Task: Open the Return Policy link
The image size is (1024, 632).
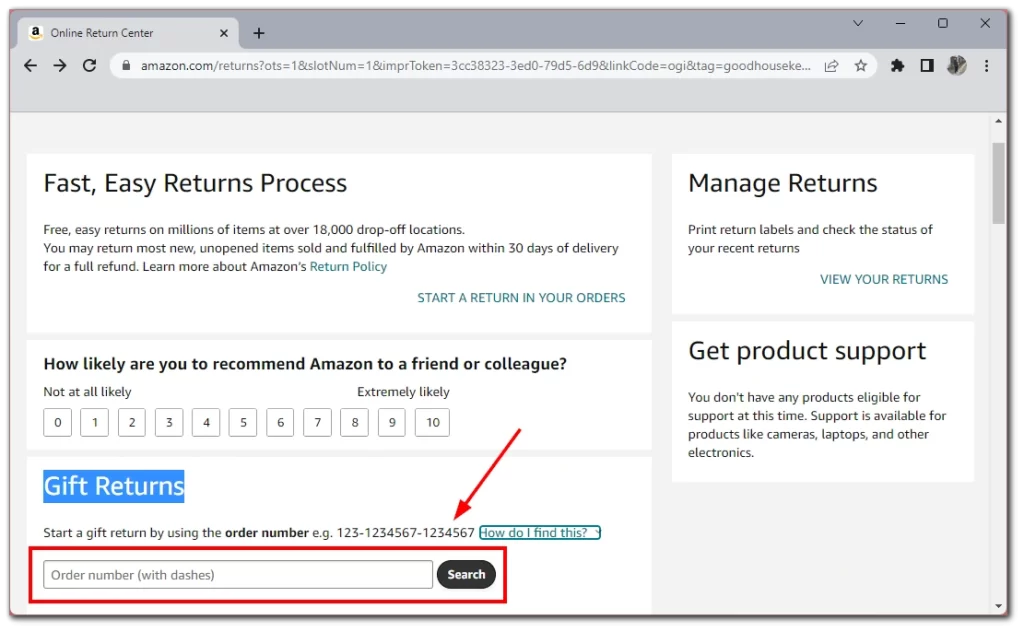Action: [x=348, y=267]
